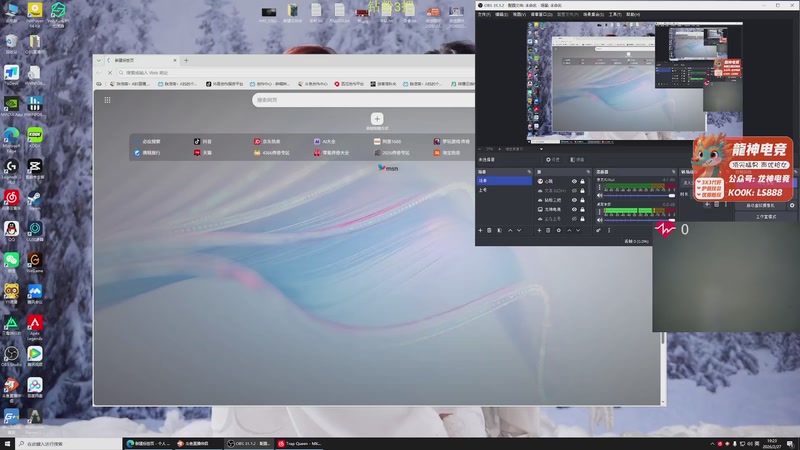This screenshot has height=450, width=800.
Task: Open the second mixer channel options dots
Action: click(599, 212)
